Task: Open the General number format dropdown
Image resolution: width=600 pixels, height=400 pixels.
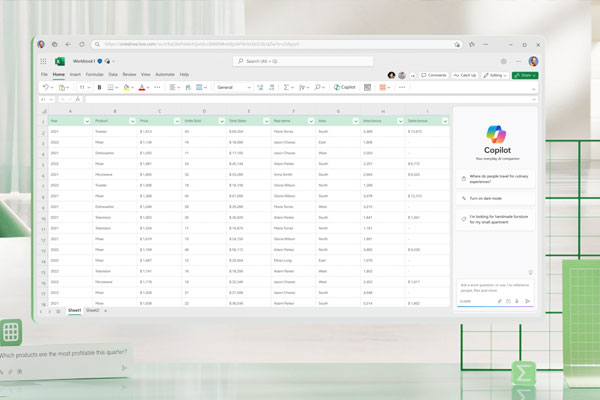Action: pyautogui.click(x=233, y=87)
